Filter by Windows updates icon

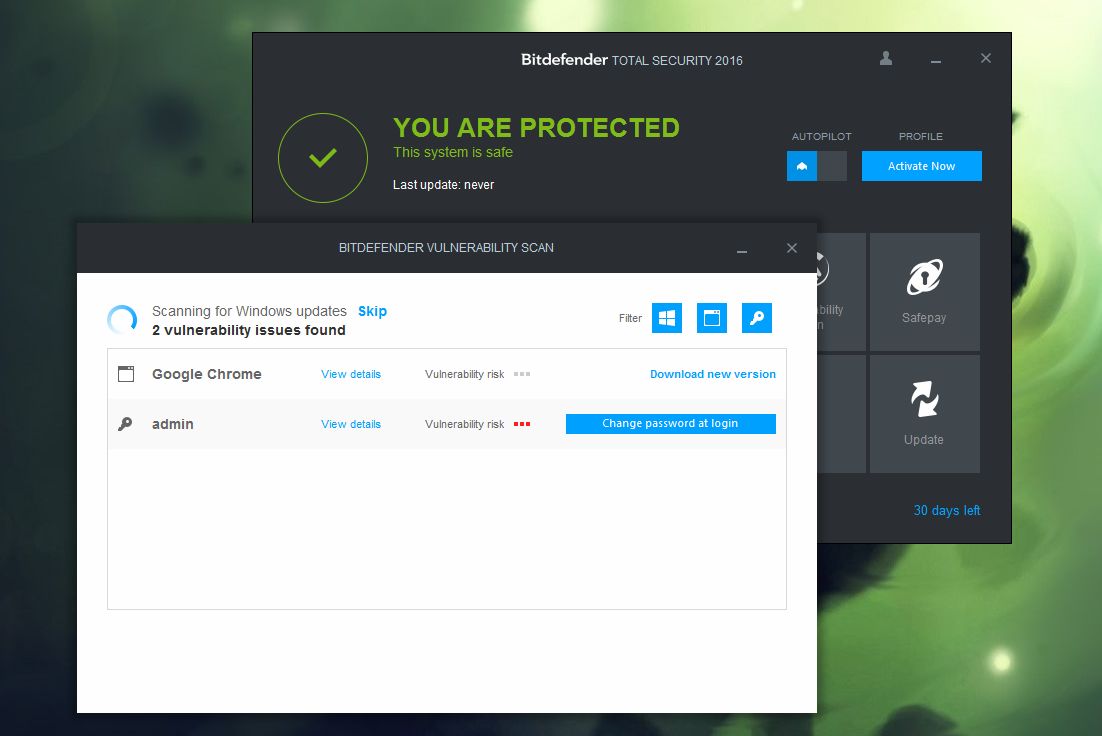[666, 318]
